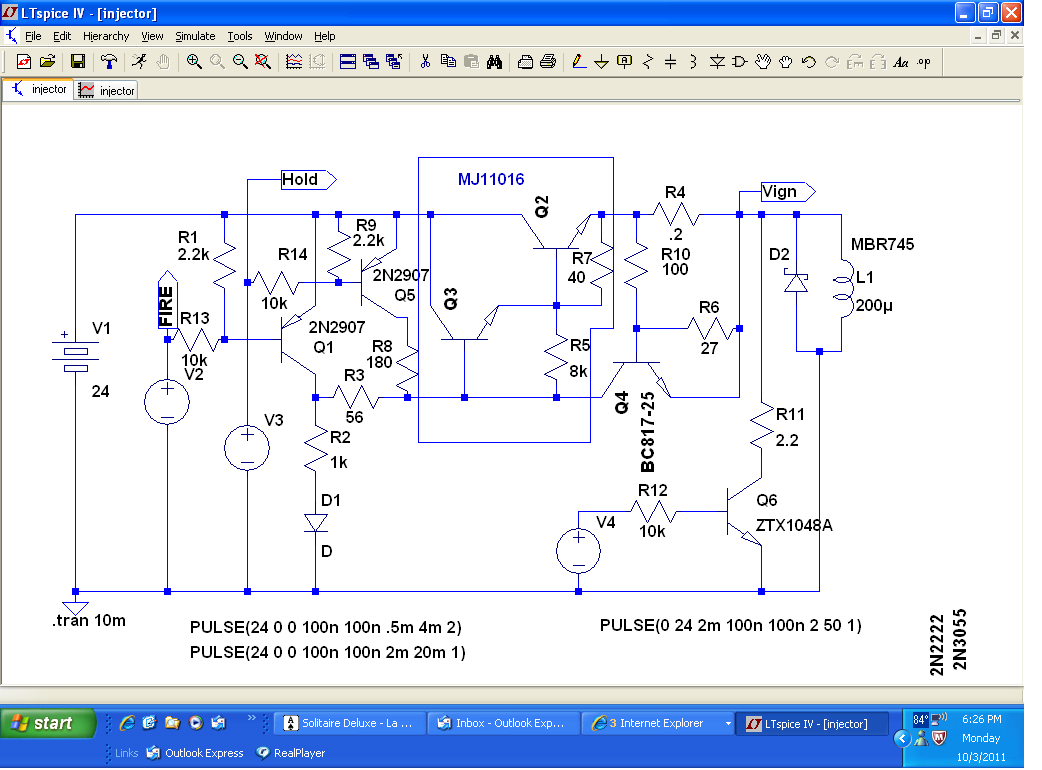
Task: Expand the Internet Explorer taskbar group arrow
Action: (x=728, y=723)
